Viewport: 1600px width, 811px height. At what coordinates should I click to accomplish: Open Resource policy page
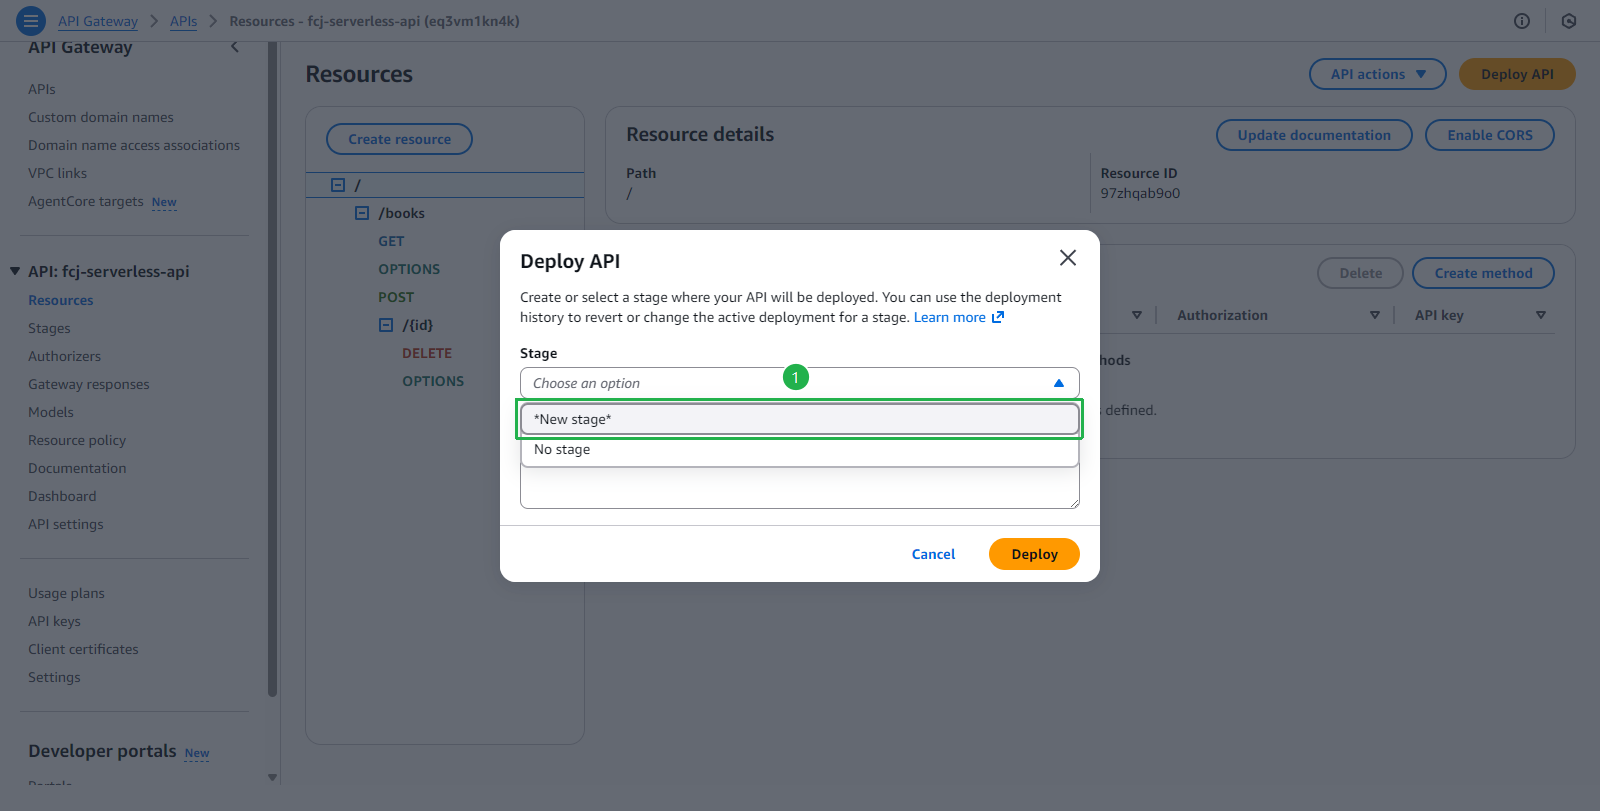pyautogui.click(x=77, y=440)
